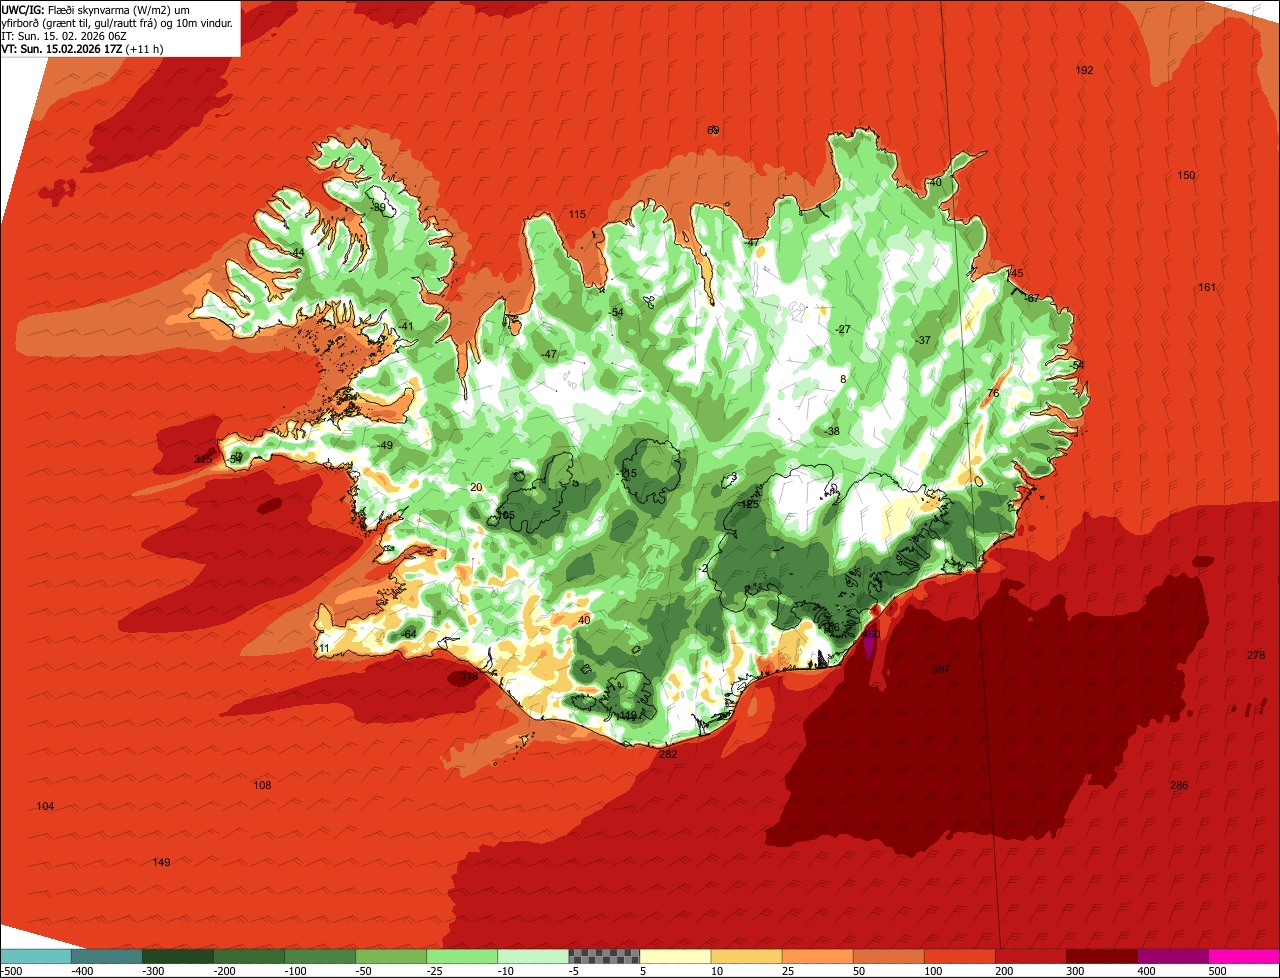The width and height of the screenshot is (1280, 978).
Task: Click the 20 value in west Iceland
Action: coord(476,487)
